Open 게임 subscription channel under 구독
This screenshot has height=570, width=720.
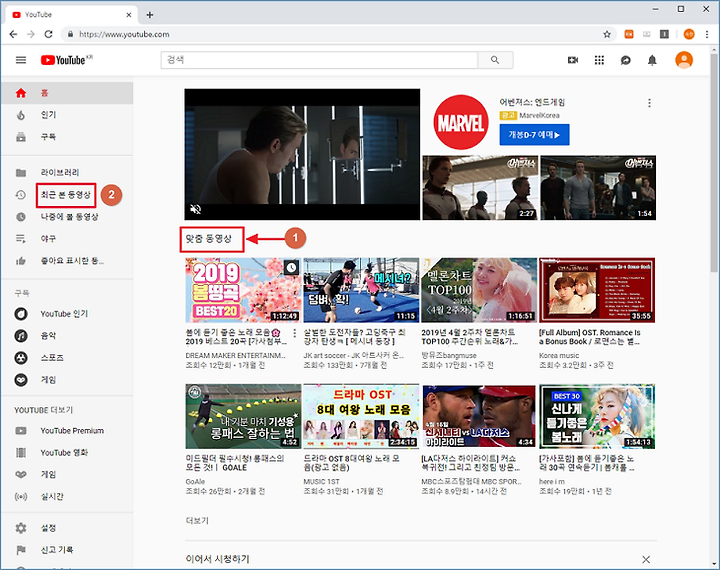pyautogui.click(x=67, y=380)
